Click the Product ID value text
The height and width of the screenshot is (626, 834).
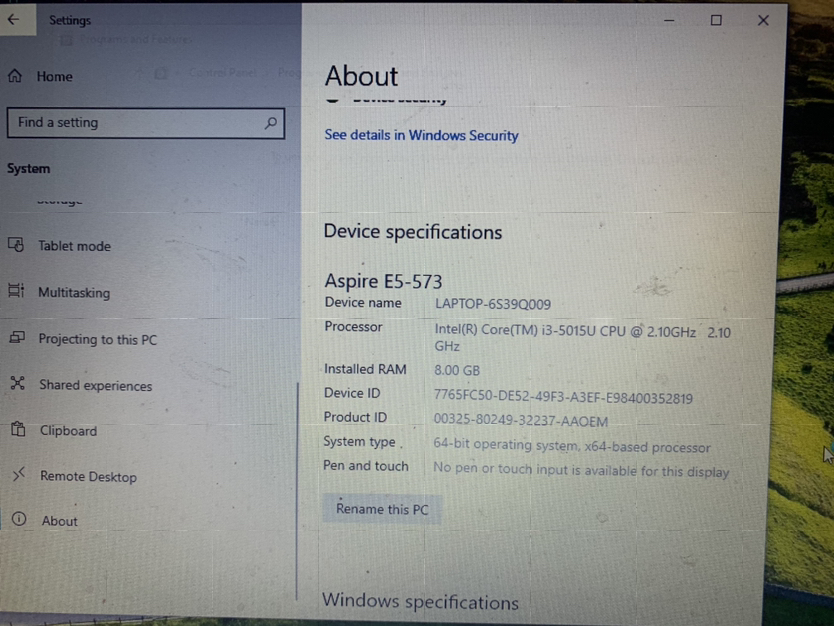[x=520, y=421]
